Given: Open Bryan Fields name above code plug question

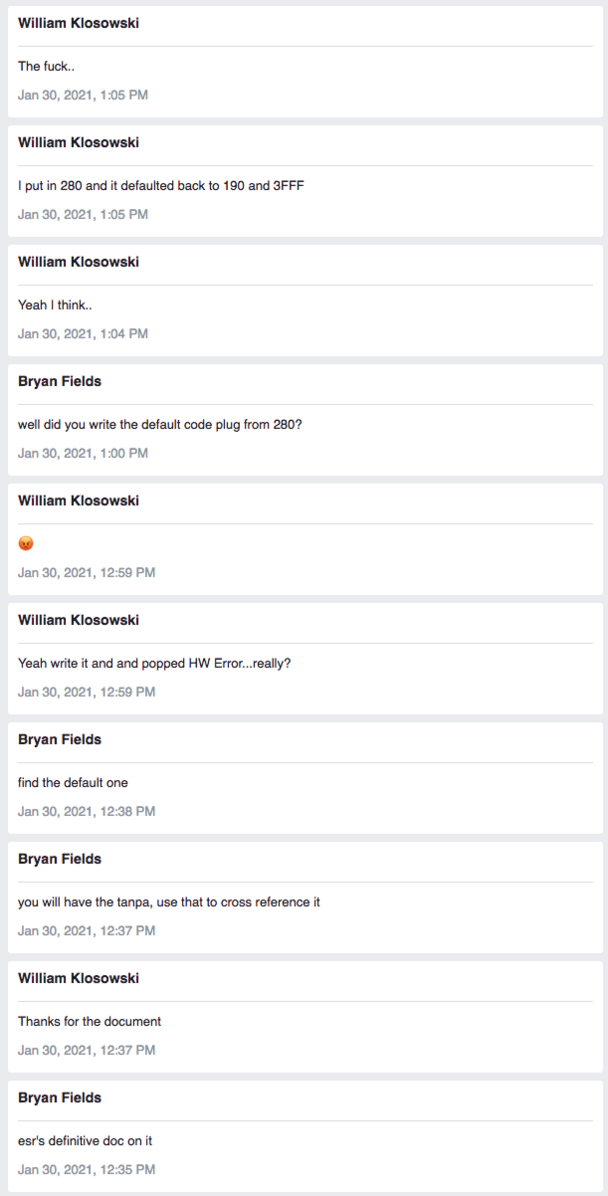Looking at the screenshot, I should (60, 381).
